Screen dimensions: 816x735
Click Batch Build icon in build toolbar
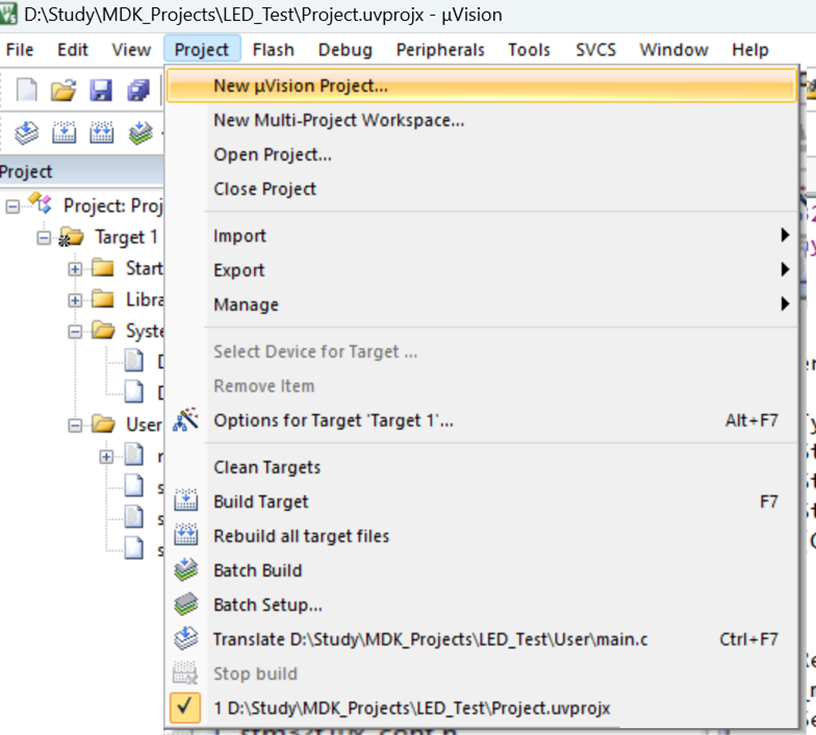(140, 133)
